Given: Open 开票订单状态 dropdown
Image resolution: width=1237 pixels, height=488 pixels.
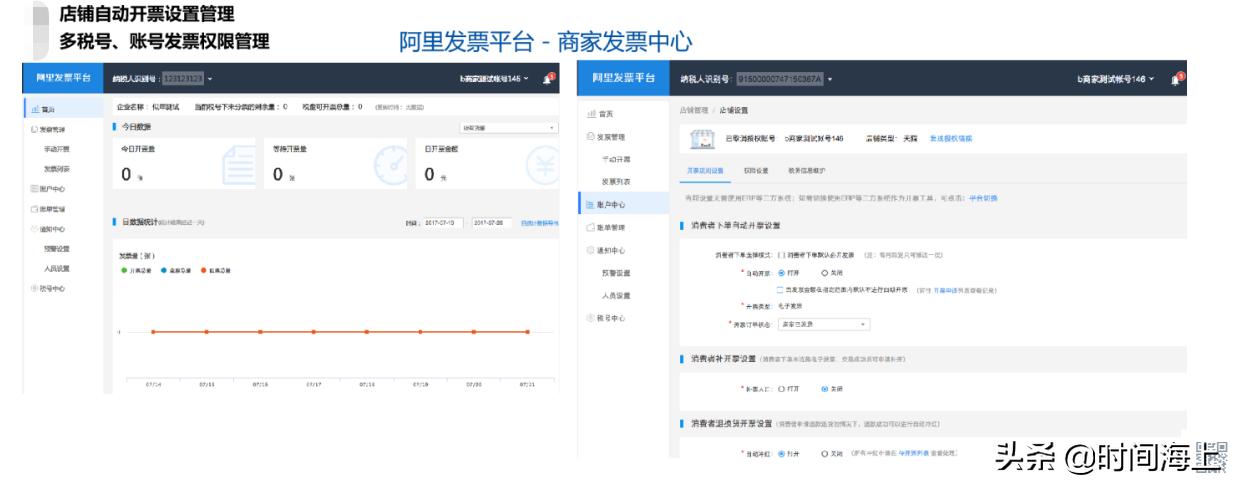Looking at the screenshot, I should tap(823, 324).
